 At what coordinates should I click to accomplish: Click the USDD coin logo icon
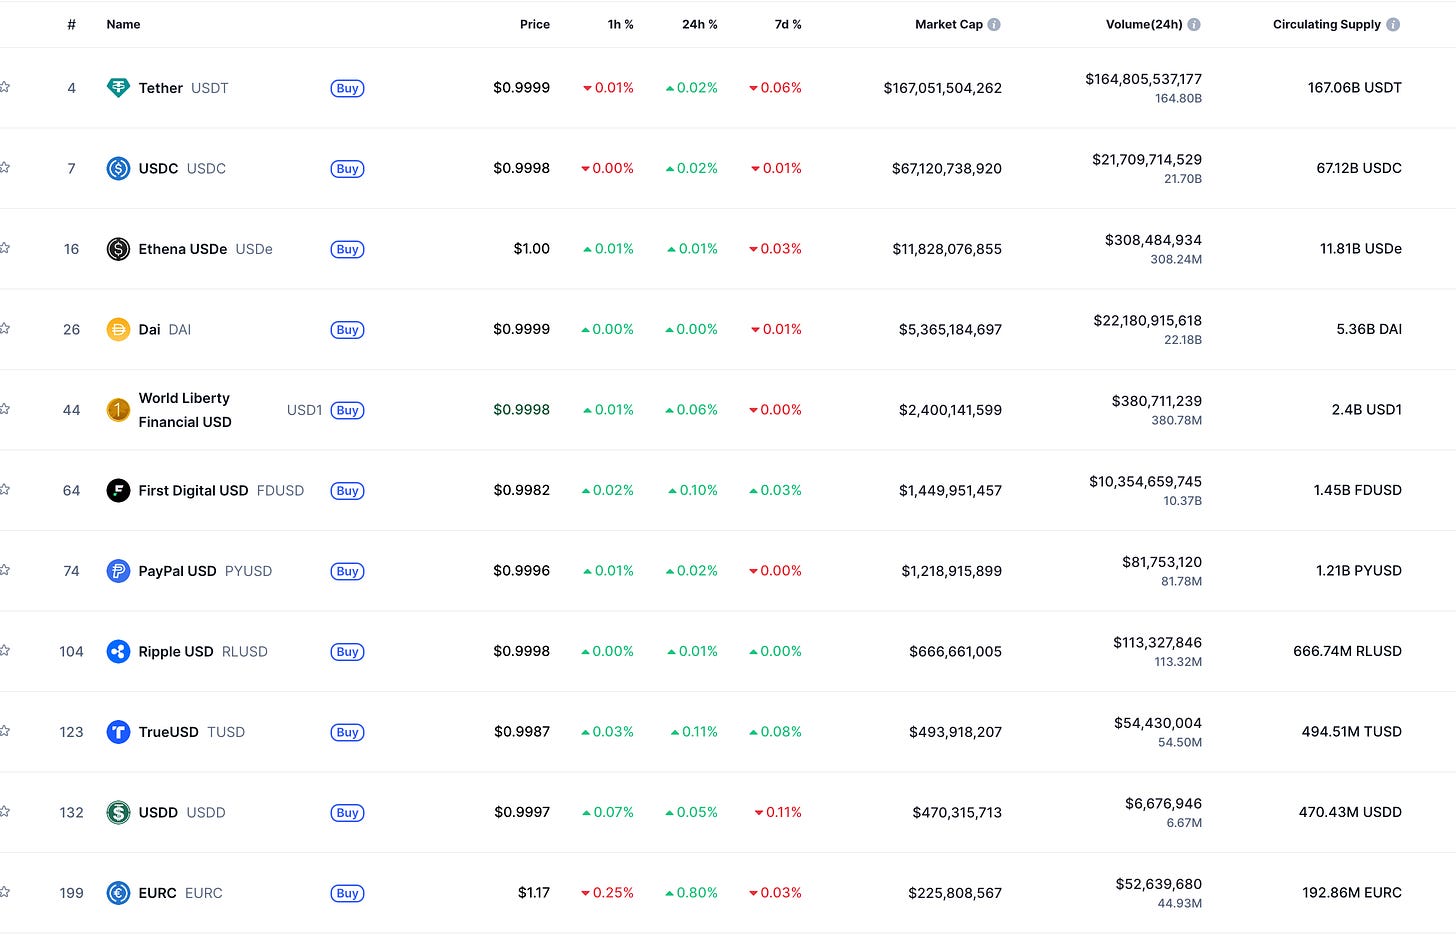(x=118, y=813)
